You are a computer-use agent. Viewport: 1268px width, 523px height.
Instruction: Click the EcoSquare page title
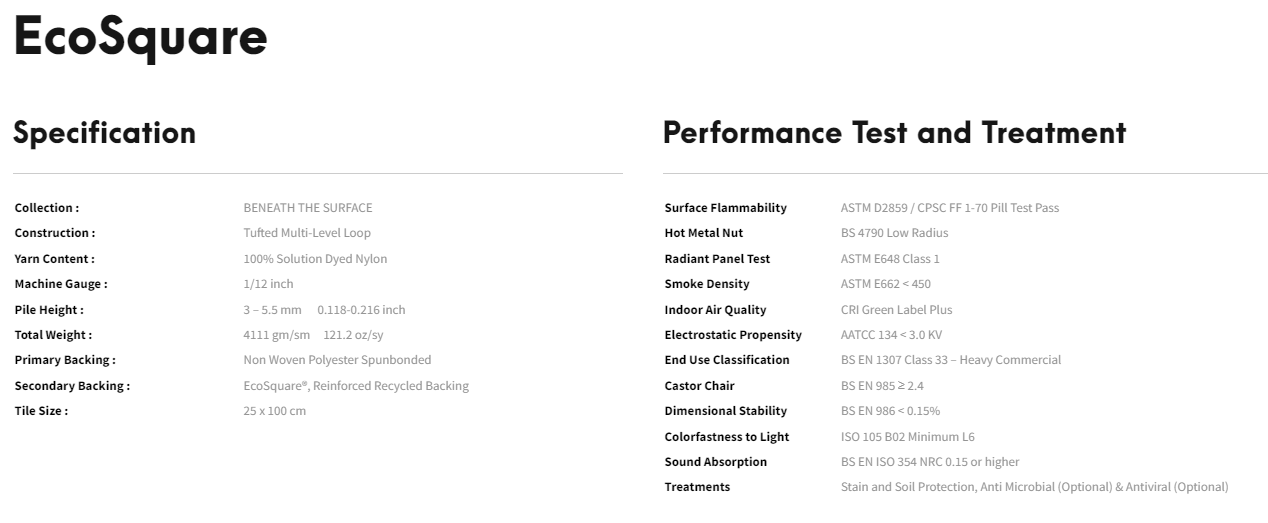(140, 37)
